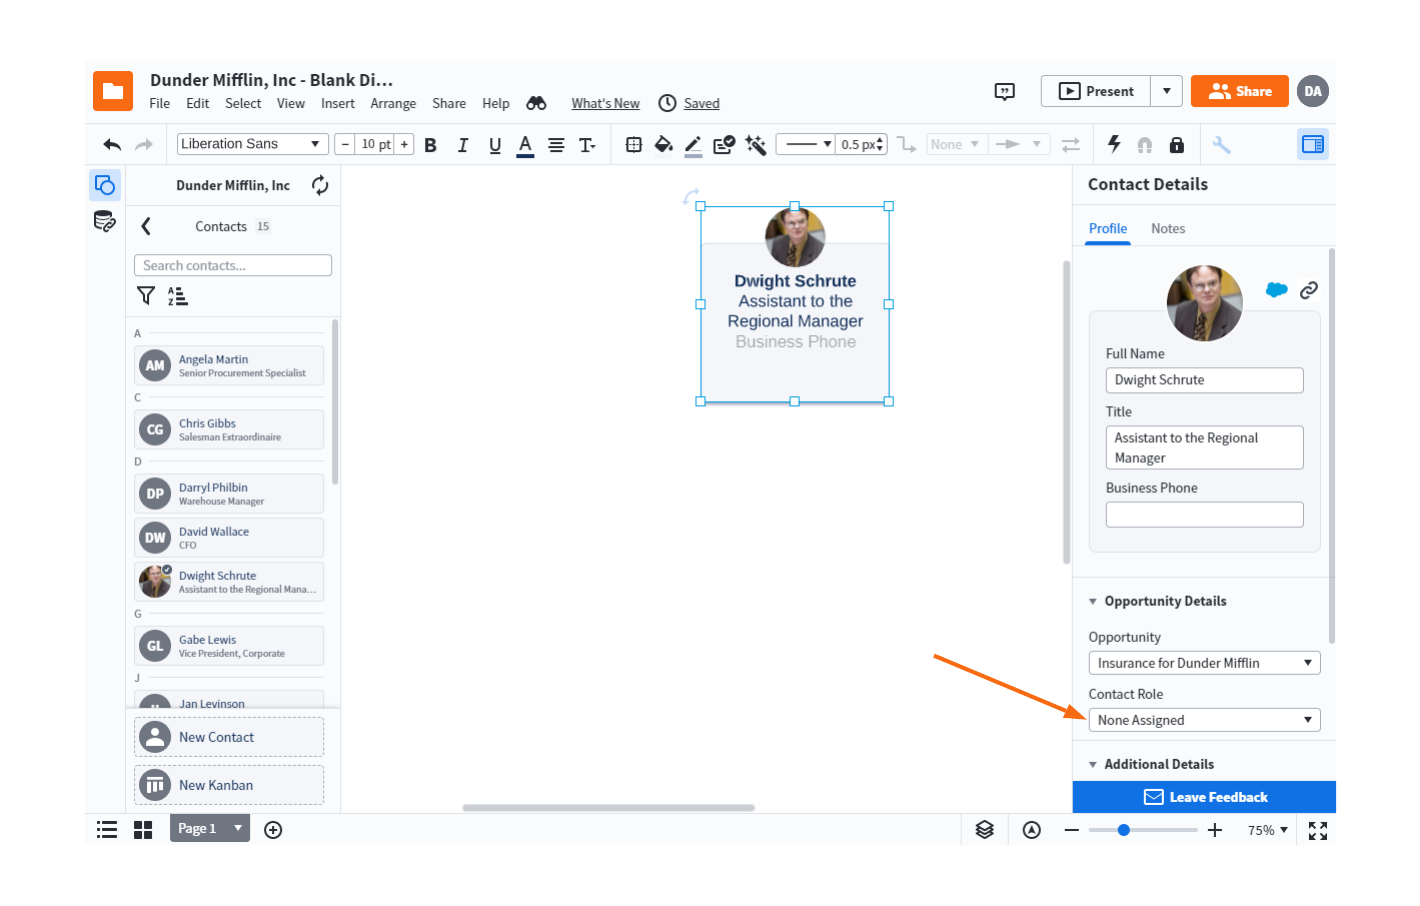Screen dimensions: 1420x906
Task: Select the Angela Martin contact
Action: click(229, 365)
